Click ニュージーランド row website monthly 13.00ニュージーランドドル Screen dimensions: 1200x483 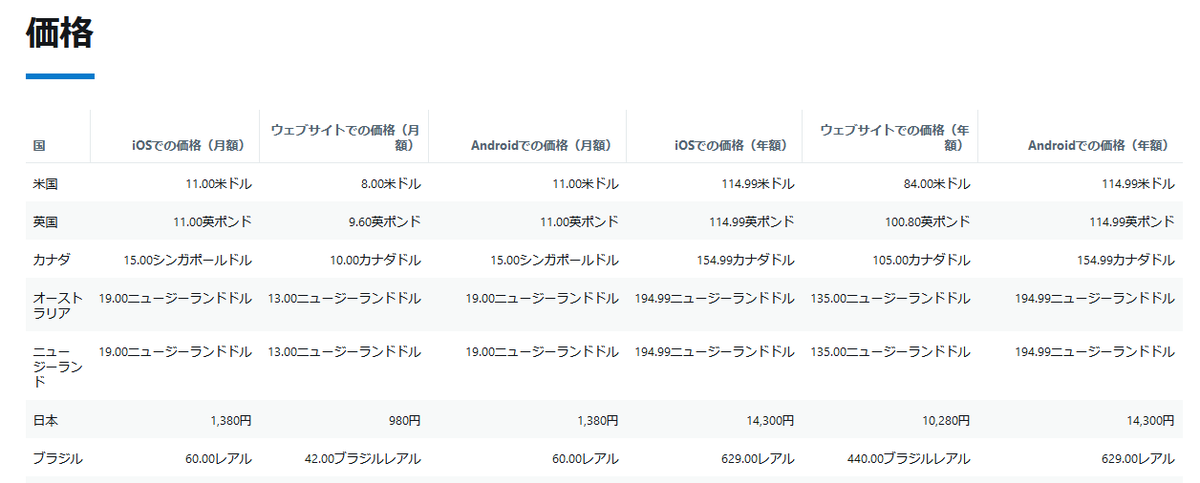pos(344,351)
